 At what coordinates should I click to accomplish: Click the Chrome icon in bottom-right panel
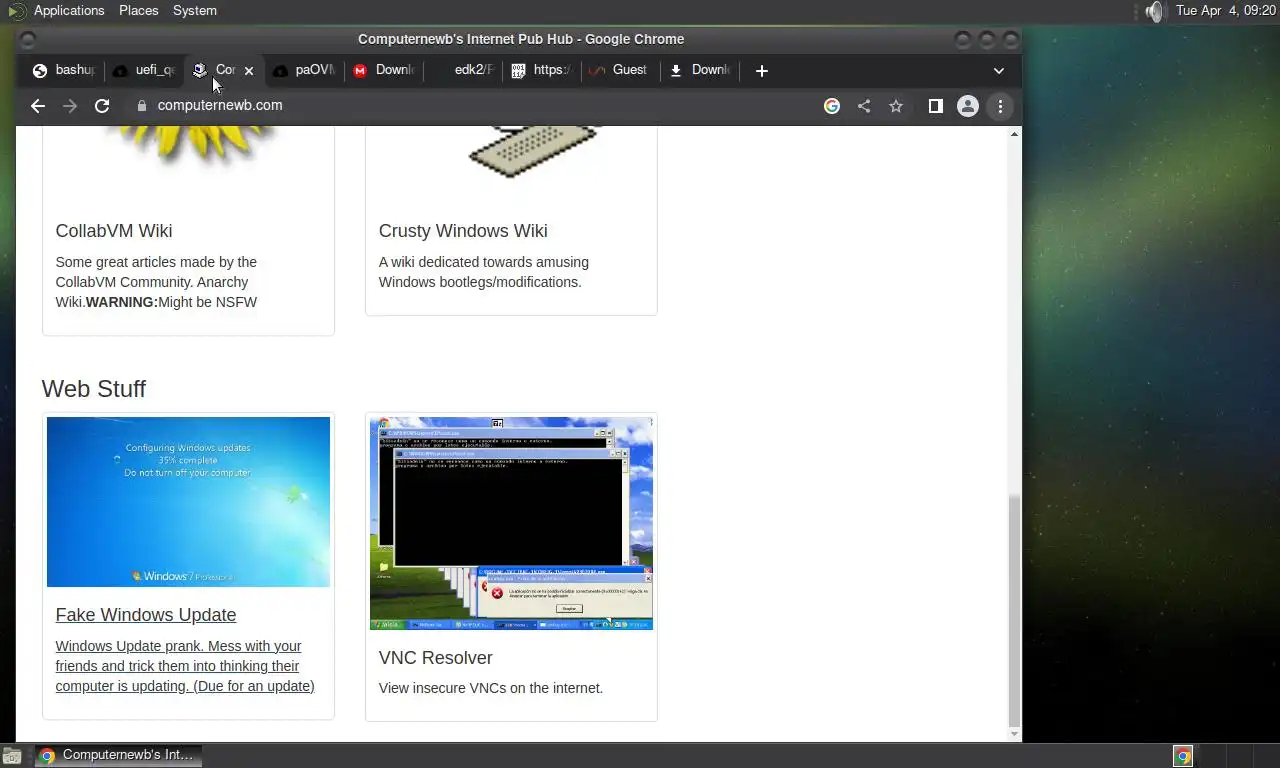pos(1183,756)
